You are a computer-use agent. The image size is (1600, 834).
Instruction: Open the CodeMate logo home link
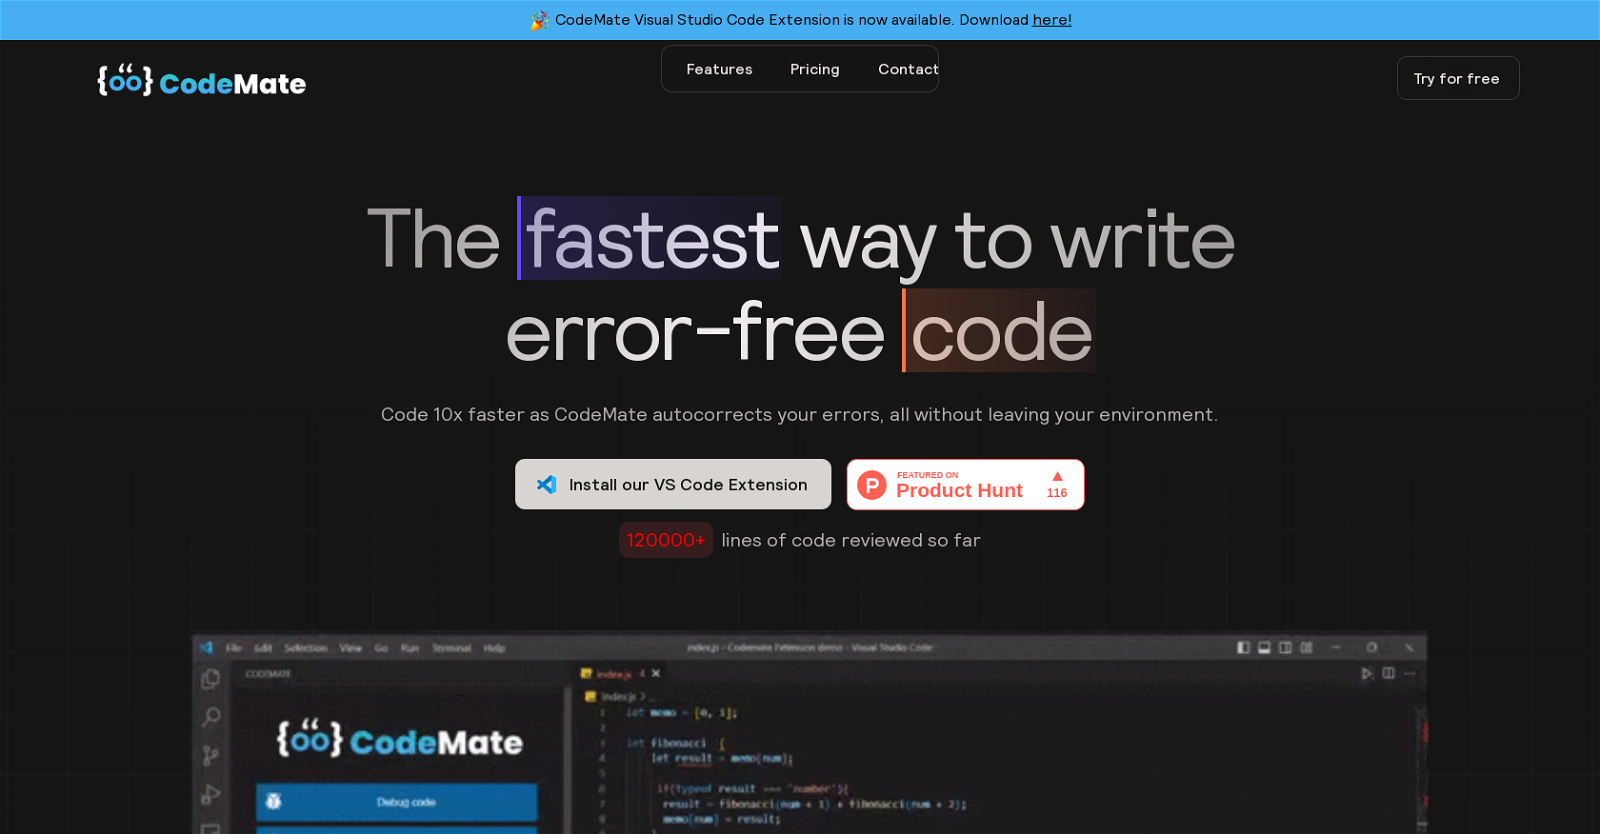coord(201,80)
